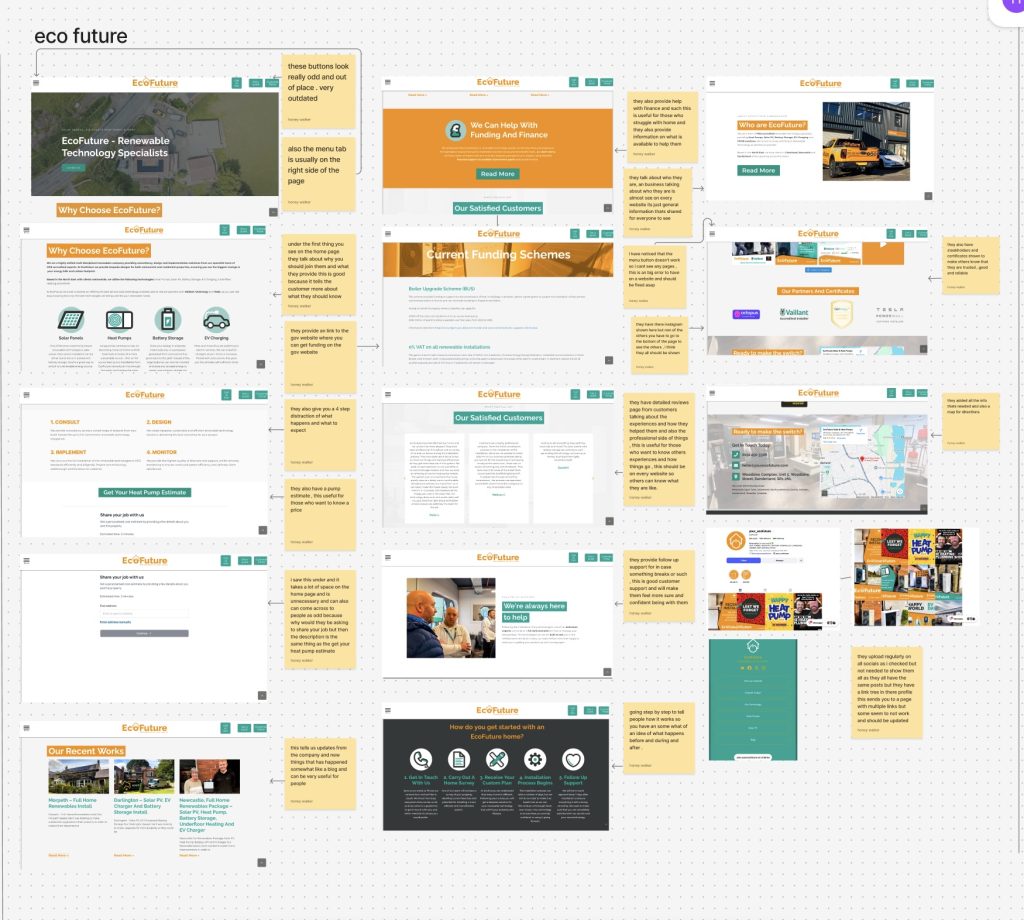Click the heart icon for Follow Up Support
The width and height of the screenshot is (1024, 920).
[573, 759]
